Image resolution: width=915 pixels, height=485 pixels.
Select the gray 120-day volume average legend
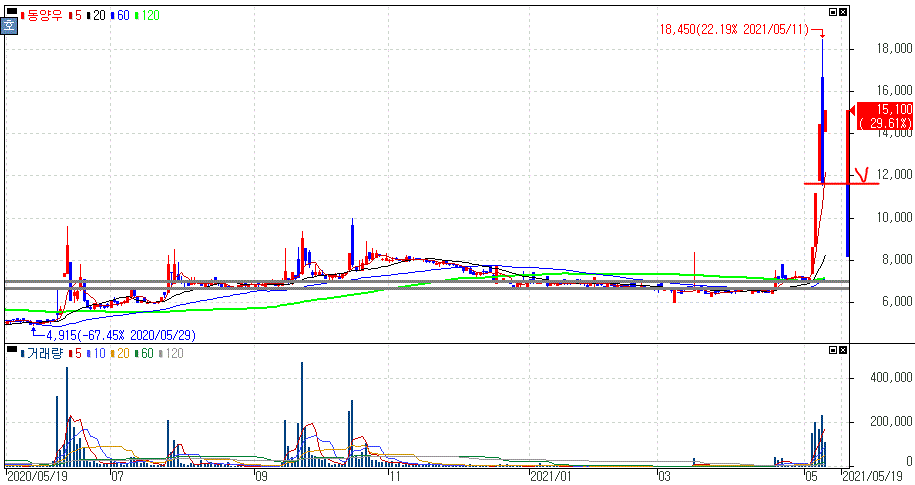click(x=171, y=354)
